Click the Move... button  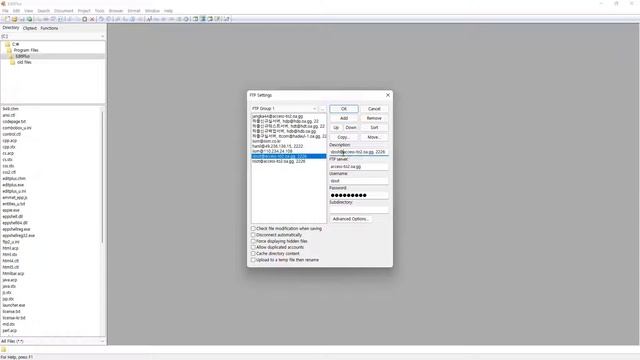click(374, 137)
